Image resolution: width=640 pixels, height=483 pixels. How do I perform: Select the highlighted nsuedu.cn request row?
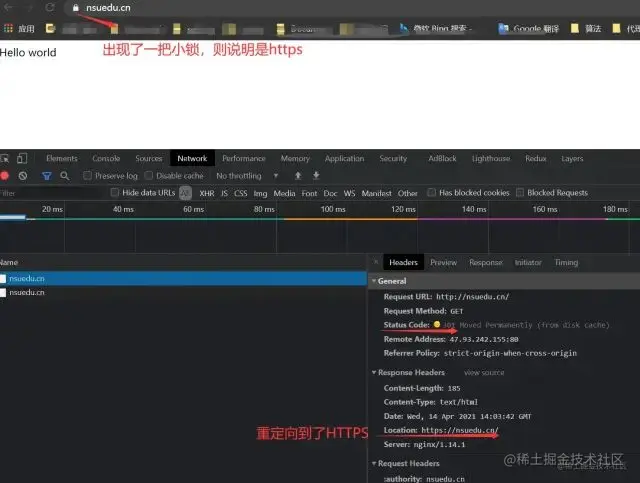coord(183,278)
